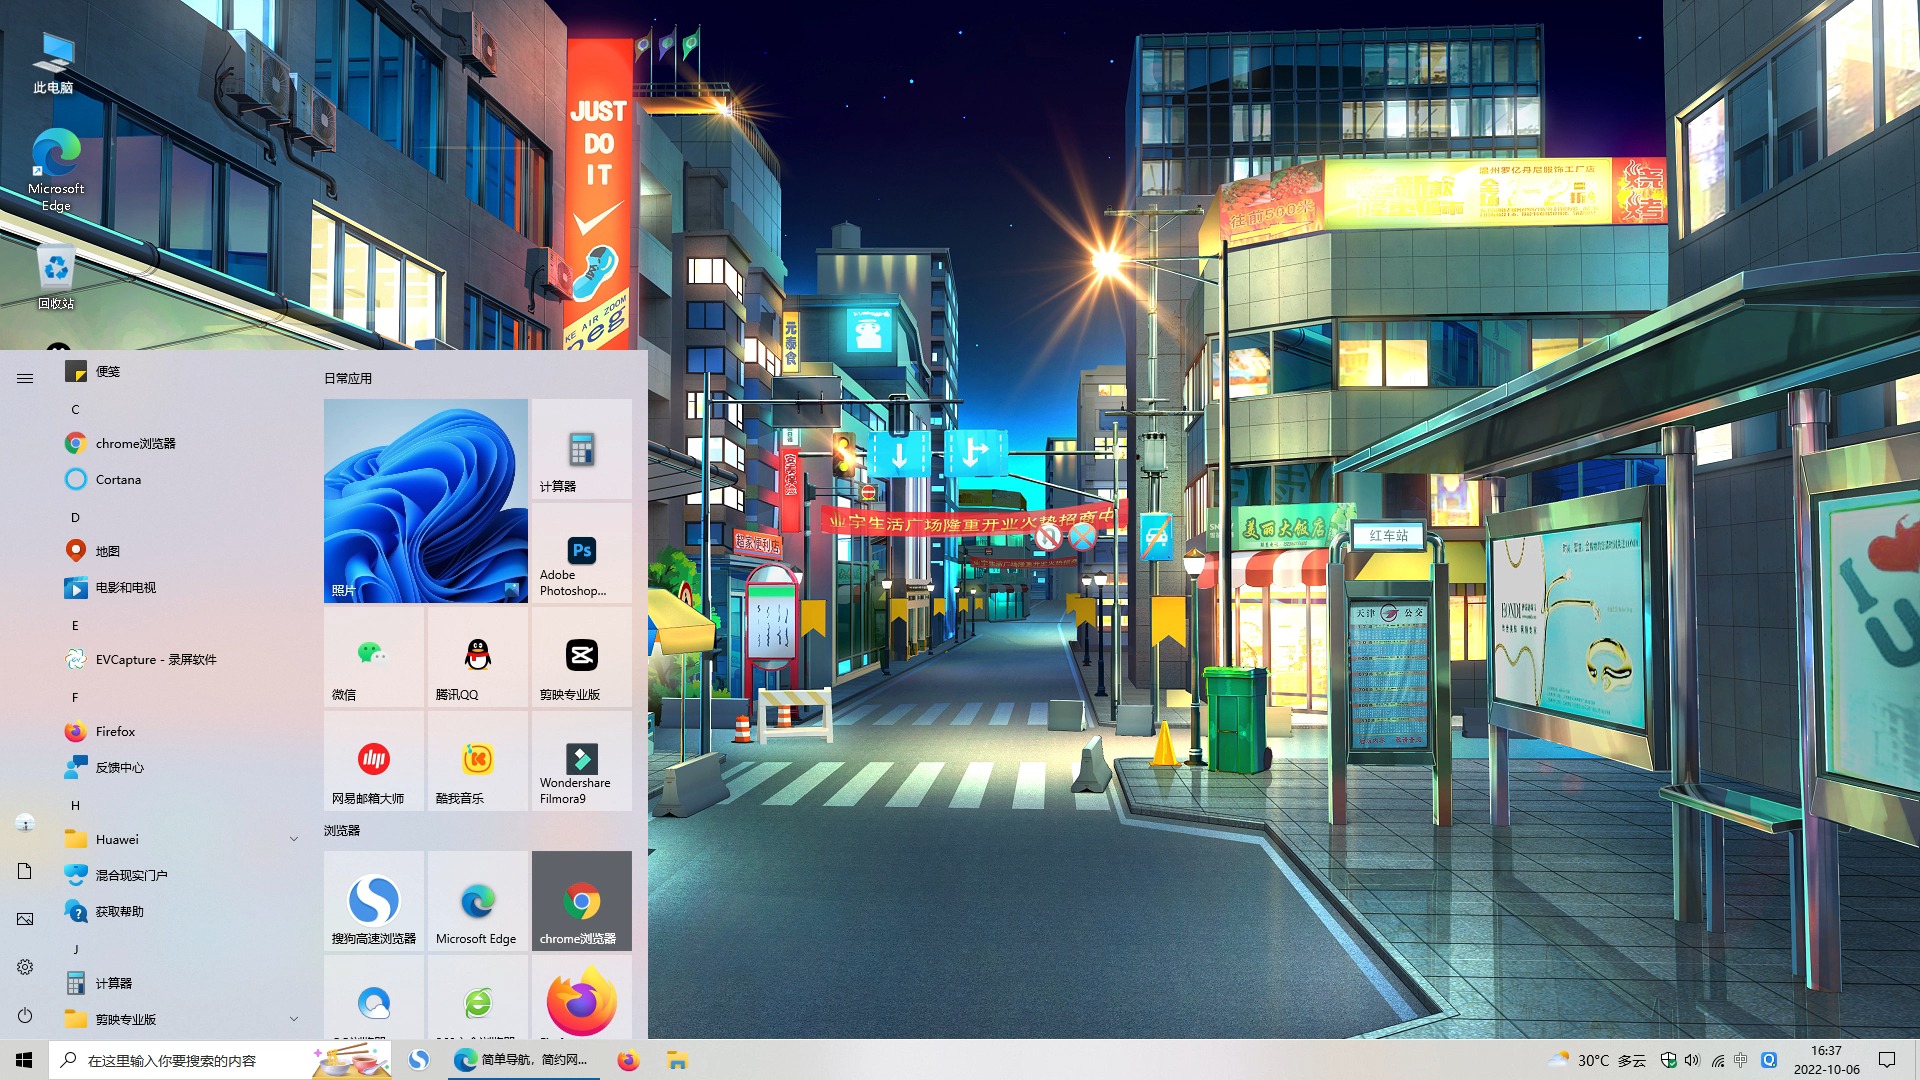Image resolution: width=1920 pixels, height=1080 pixels.
Task: Open the Adobe Photoshop tile
Action: 581,552
